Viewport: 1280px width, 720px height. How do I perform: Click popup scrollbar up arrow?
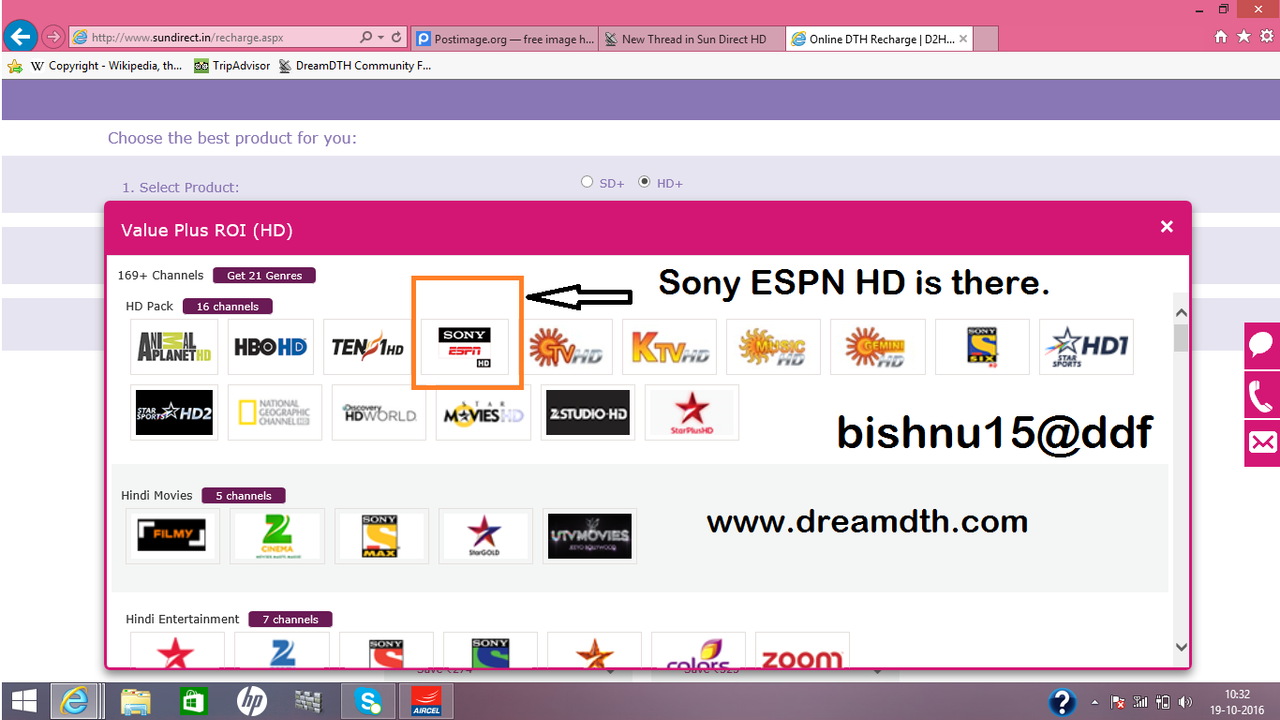click(x=1181, y=313)
